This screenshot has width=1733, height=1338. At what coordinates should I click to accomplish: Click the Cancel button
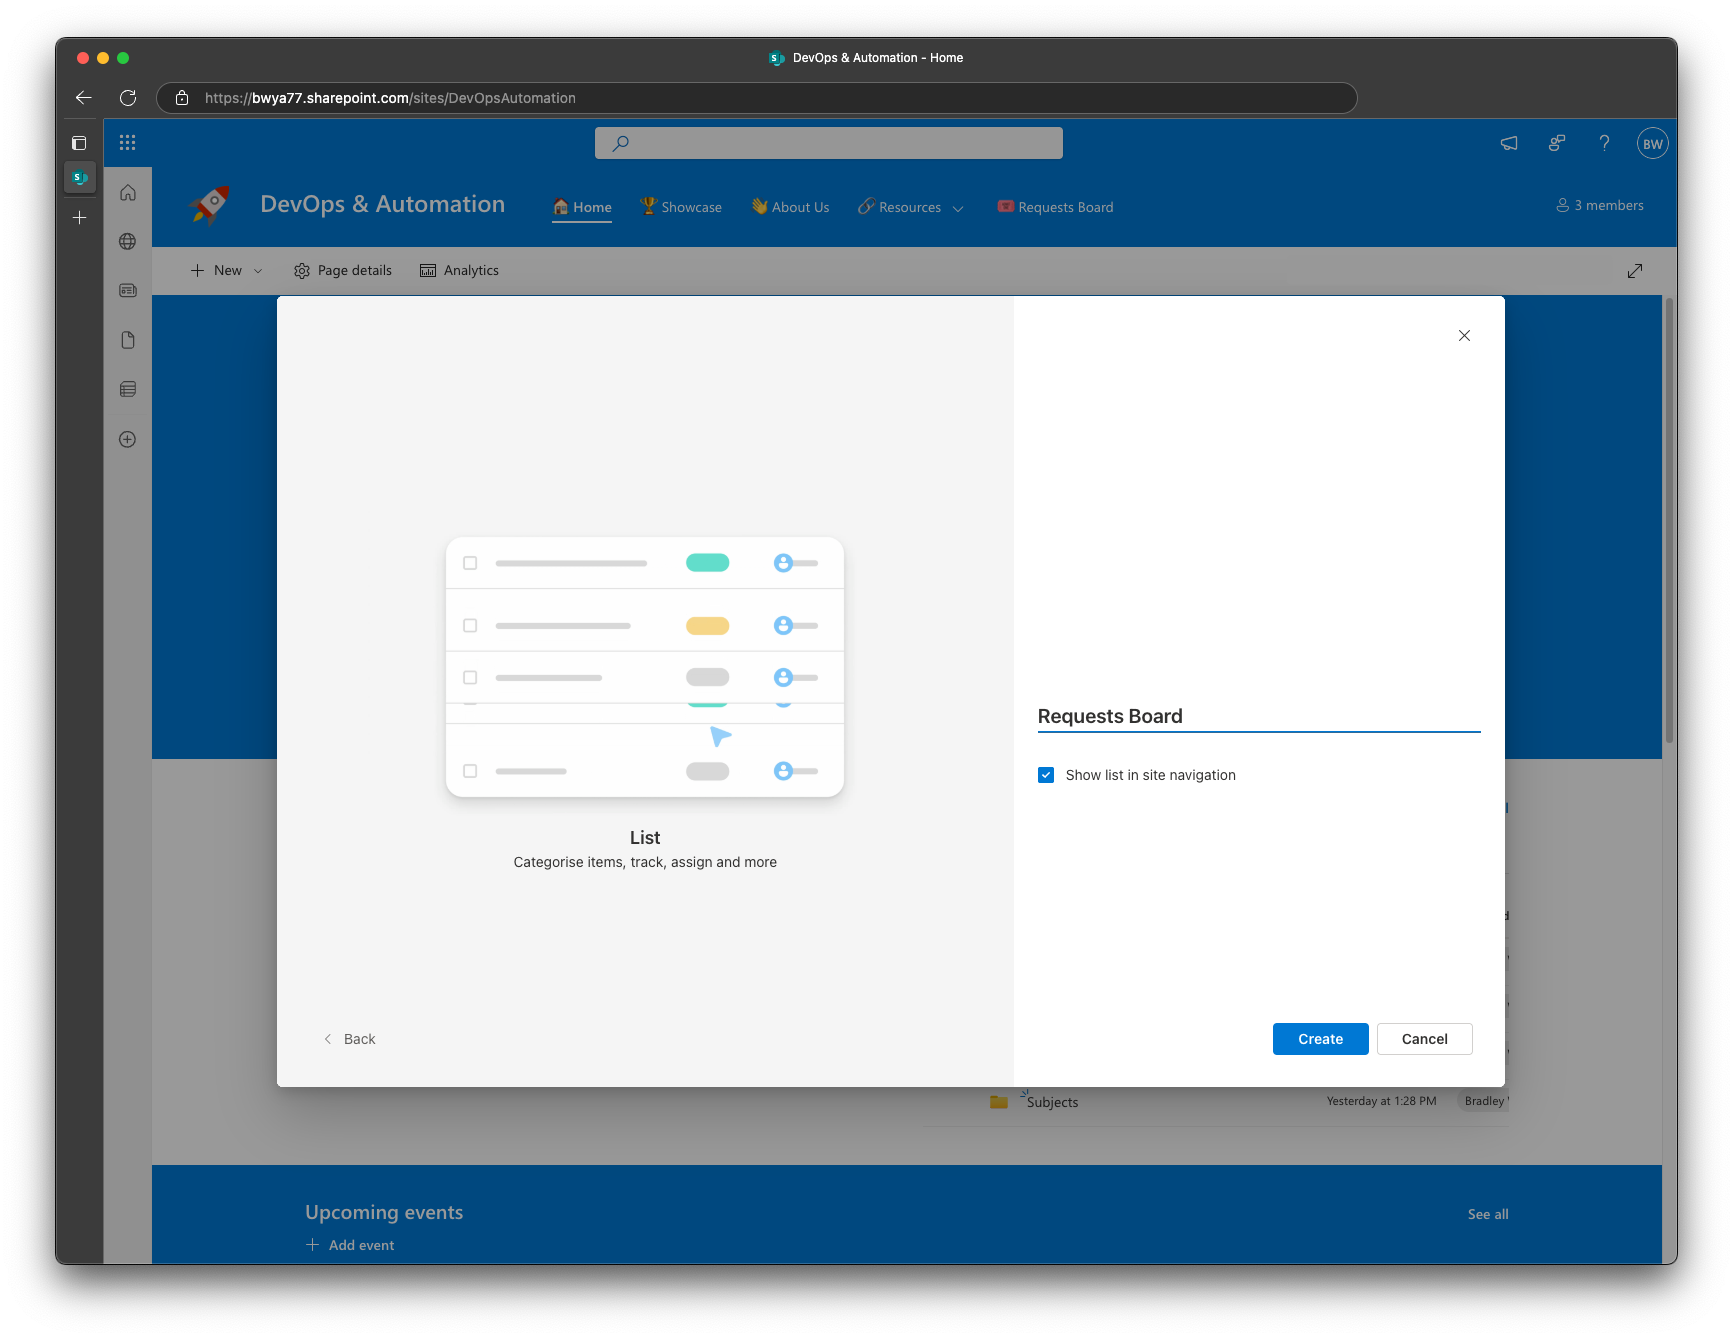1424,1039
